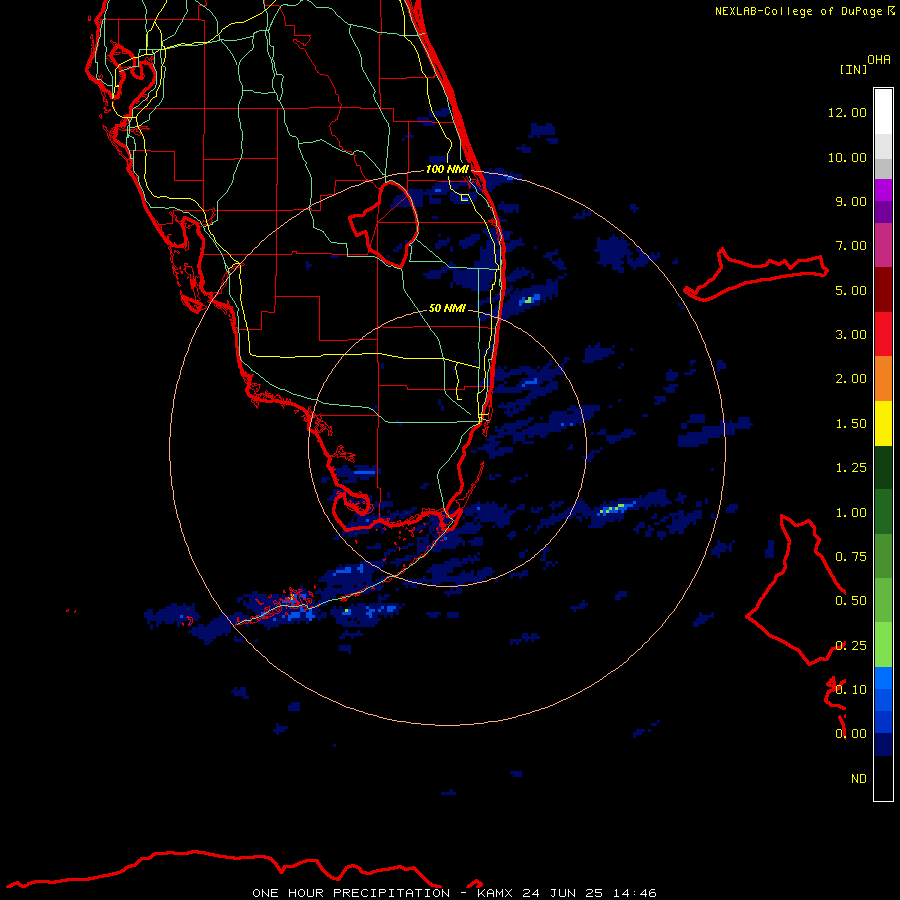Click the 1.25 legend value
The image size is (900, 900).
851,468
